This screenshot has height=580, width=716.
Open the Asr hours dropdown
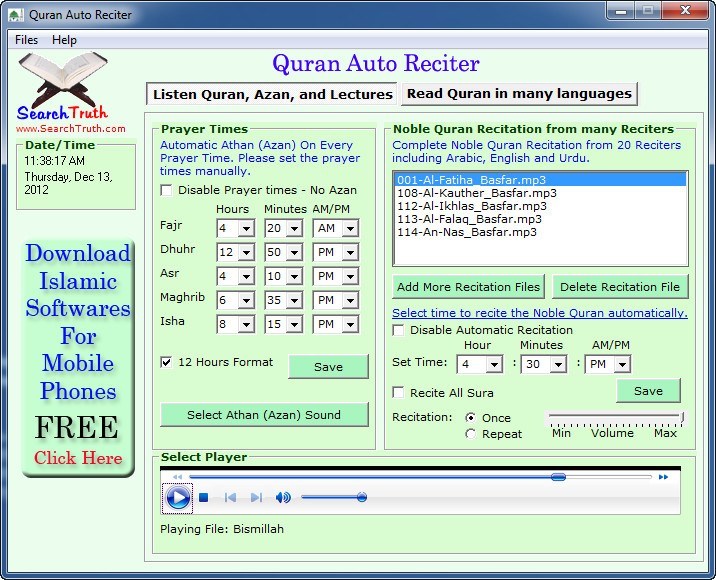(x=246, y=276)
